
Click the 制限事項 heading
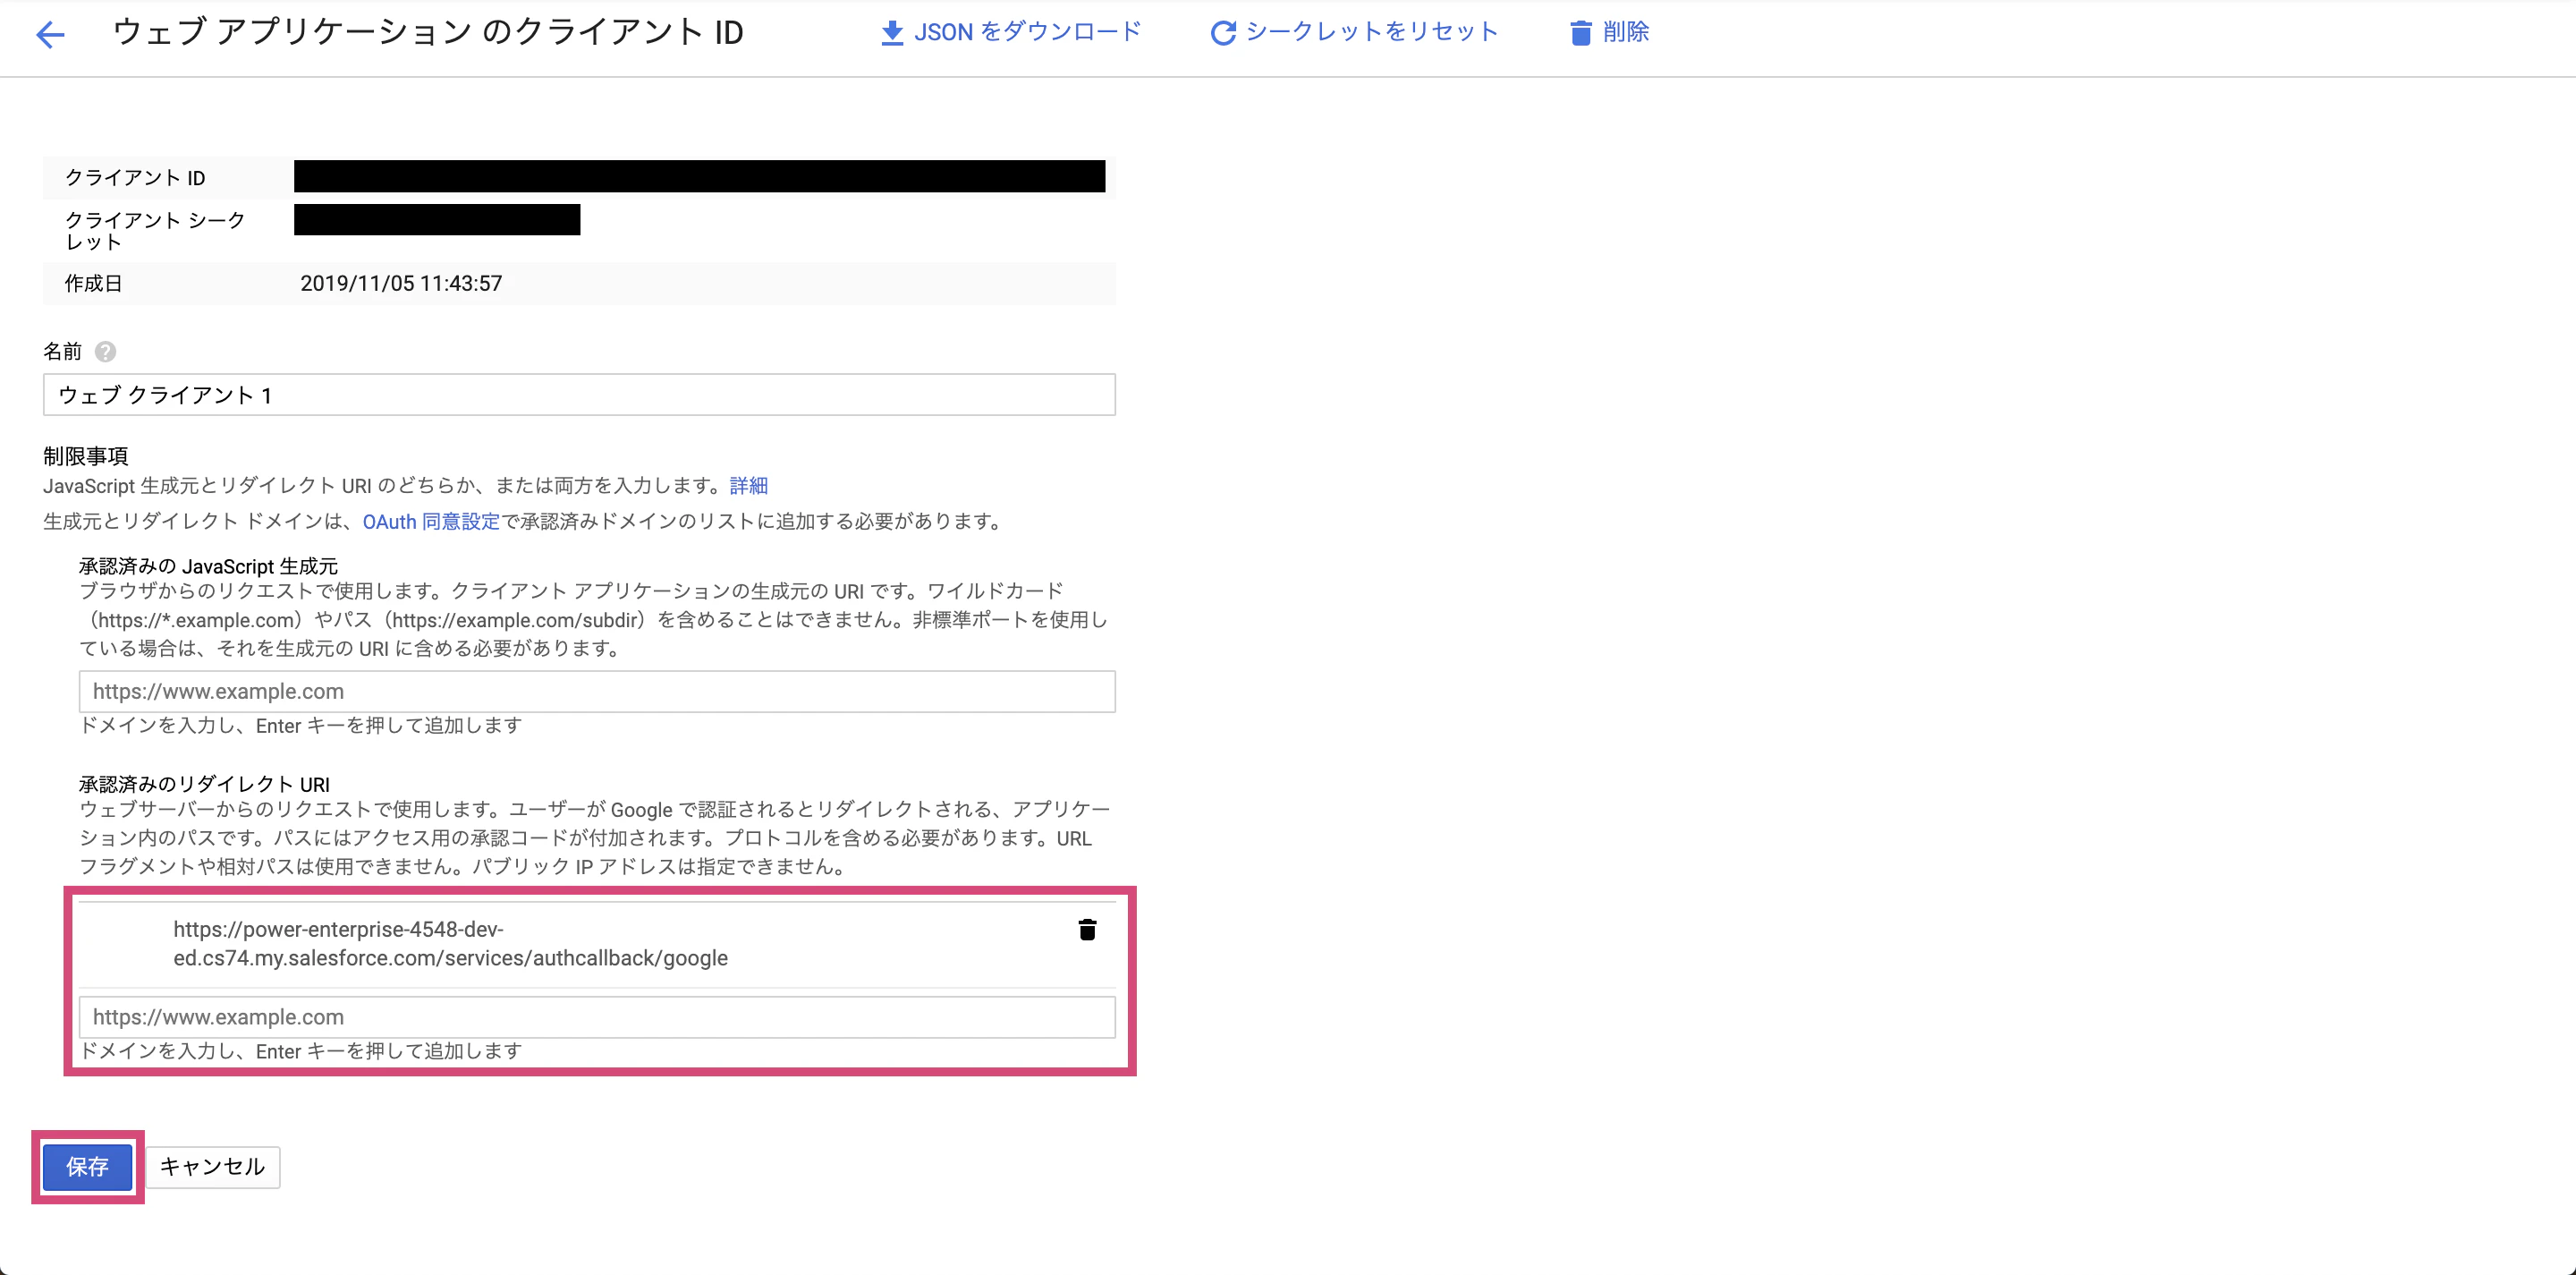coord(86,456)
